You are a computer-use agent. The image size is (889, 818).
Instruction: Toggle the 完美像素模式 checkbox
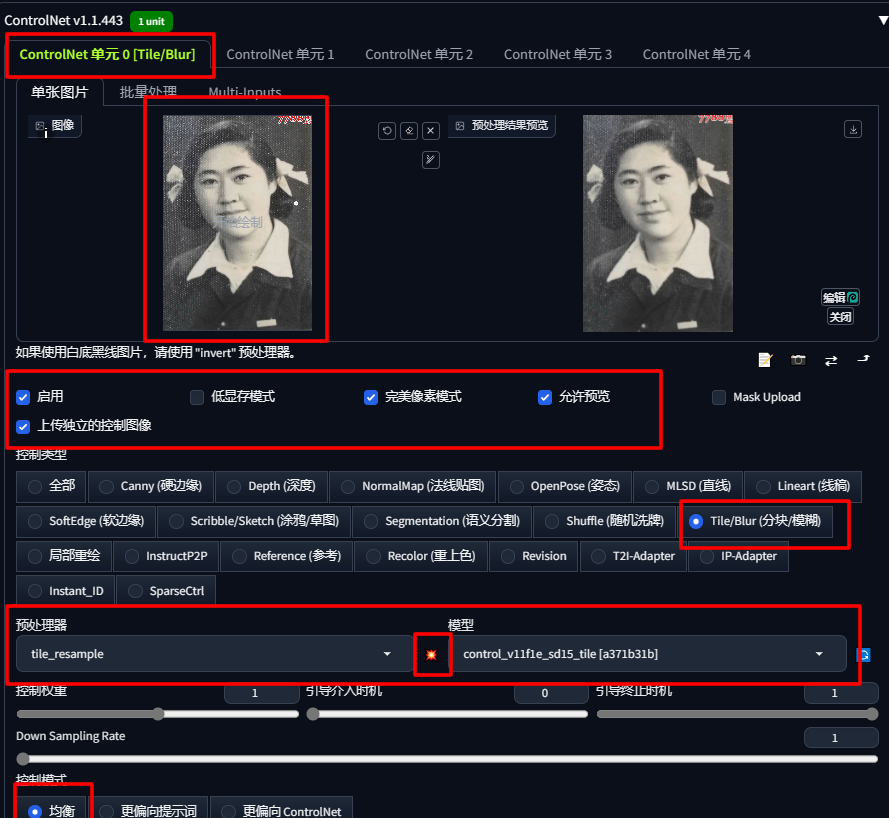[371, 397]
